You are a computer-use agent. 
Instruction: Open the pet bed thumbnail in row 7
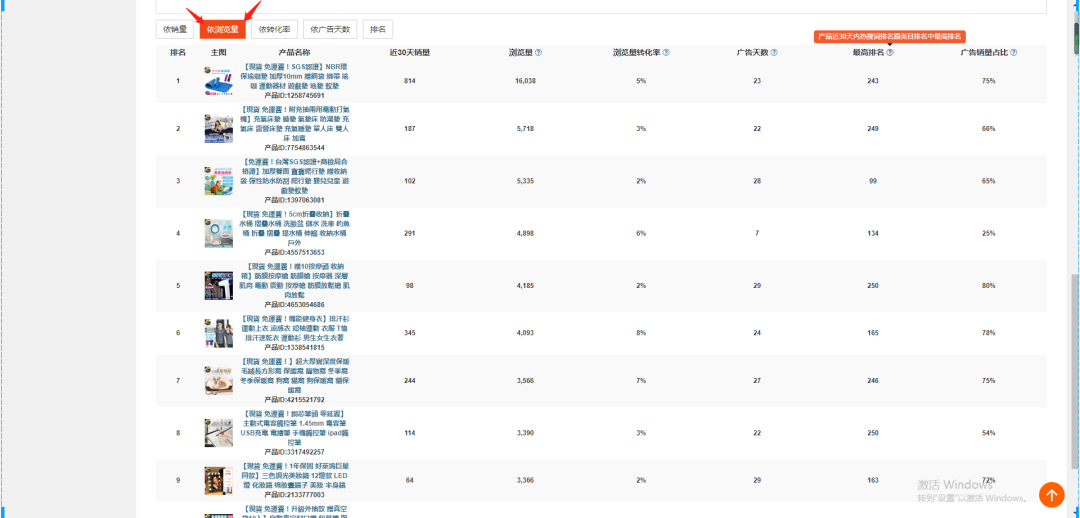pos(218,381)
